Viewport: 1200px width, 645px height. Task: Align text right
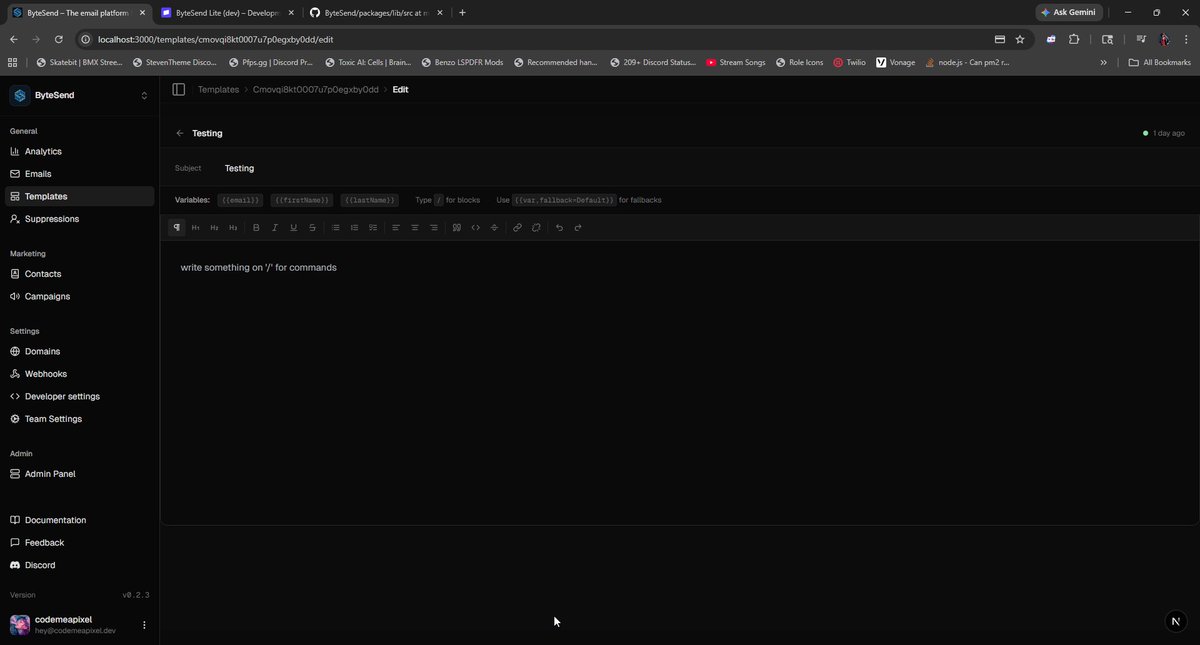tap(433, 227)
